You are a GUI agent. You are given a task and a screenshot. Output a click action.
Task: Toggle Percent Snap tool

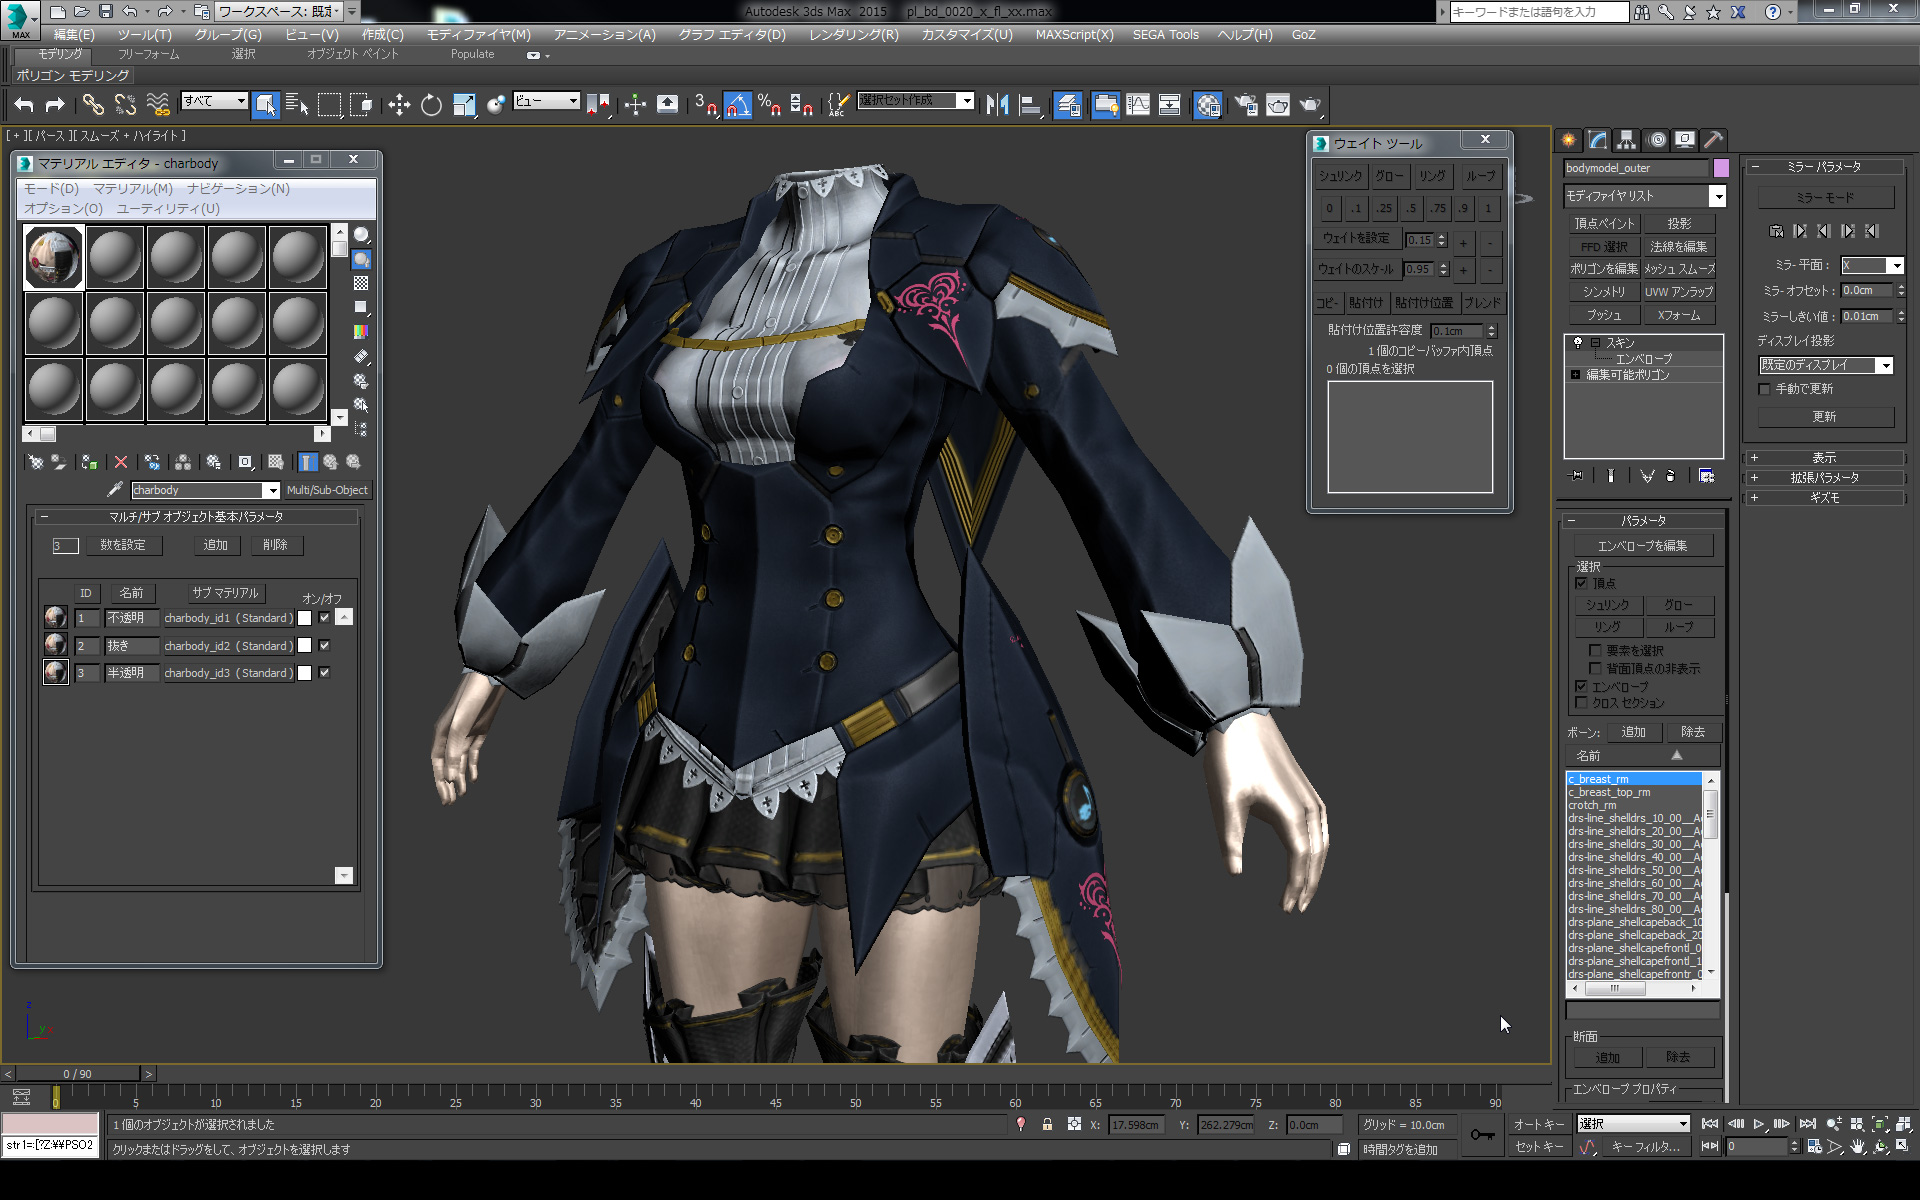pyautogui.click(x=769, y=104)
